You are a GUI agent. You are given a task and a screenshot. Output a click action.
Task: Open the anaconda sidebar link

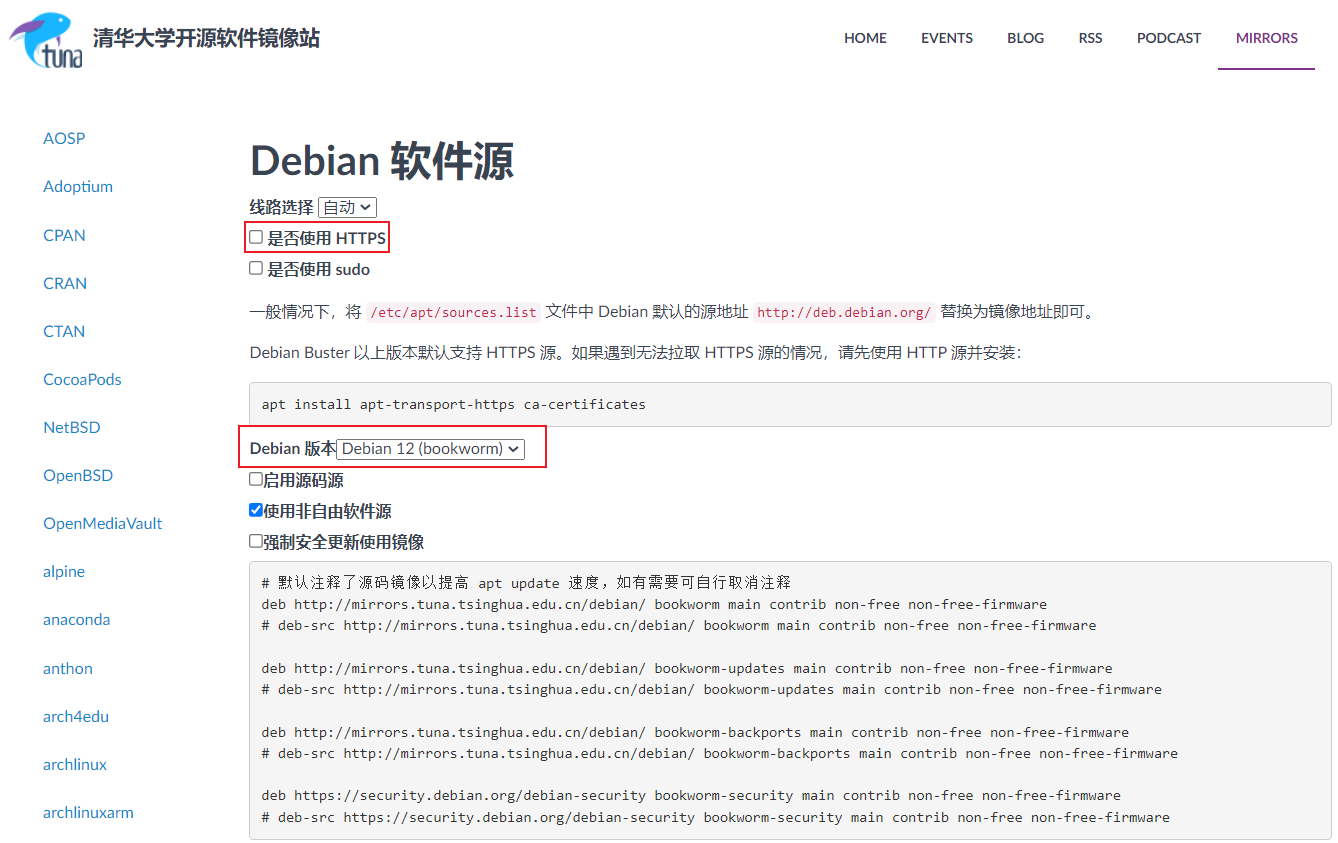76,619
